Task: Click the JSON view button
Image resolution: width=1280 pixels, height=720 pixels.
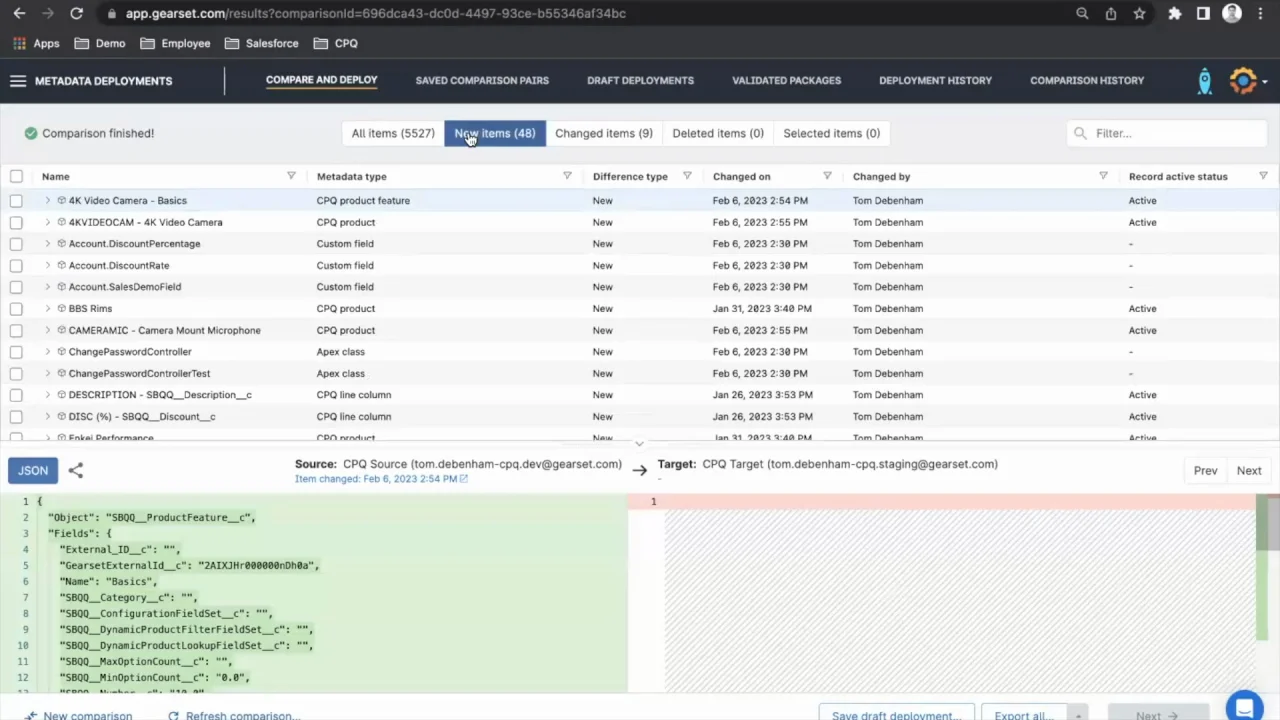Action: point(32,470)
